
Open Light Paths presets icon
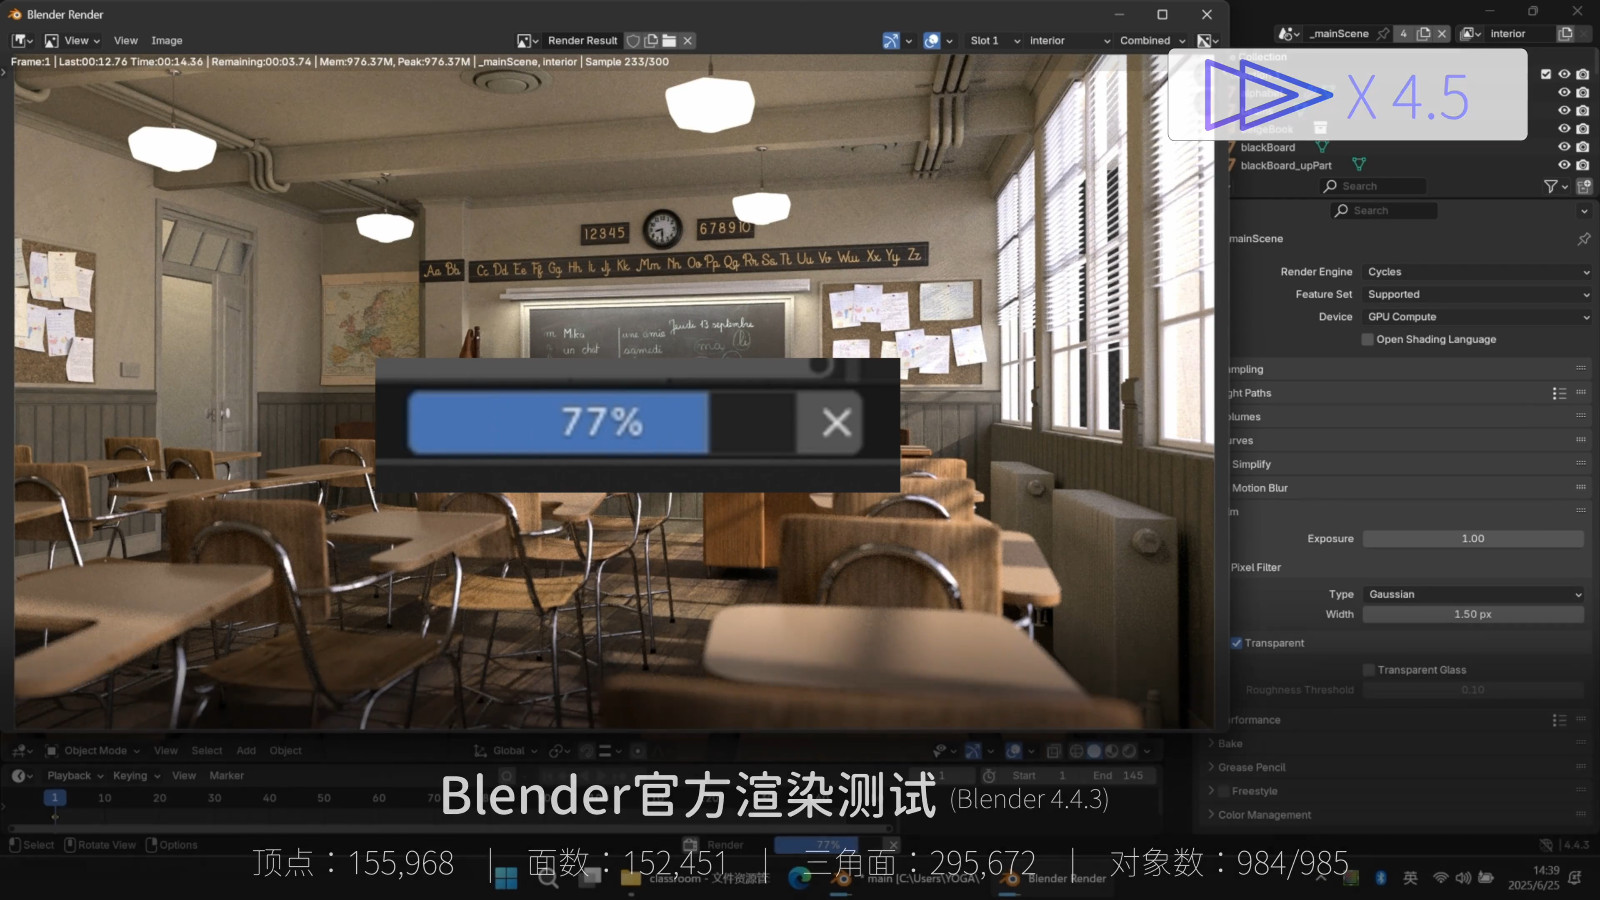pos(1559,394)
